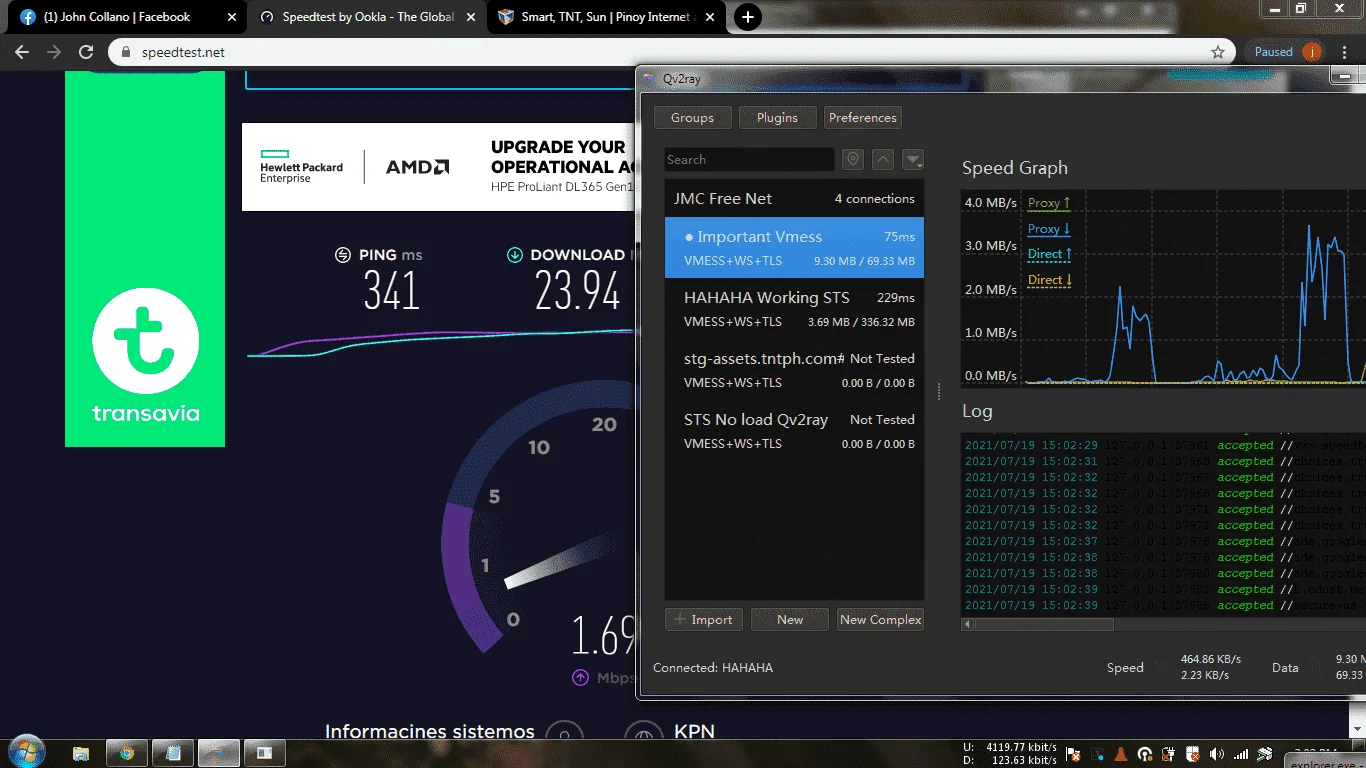Bookmark this page with the star icon
The width and height of the screenshot is (1366, 768).
1217,52
